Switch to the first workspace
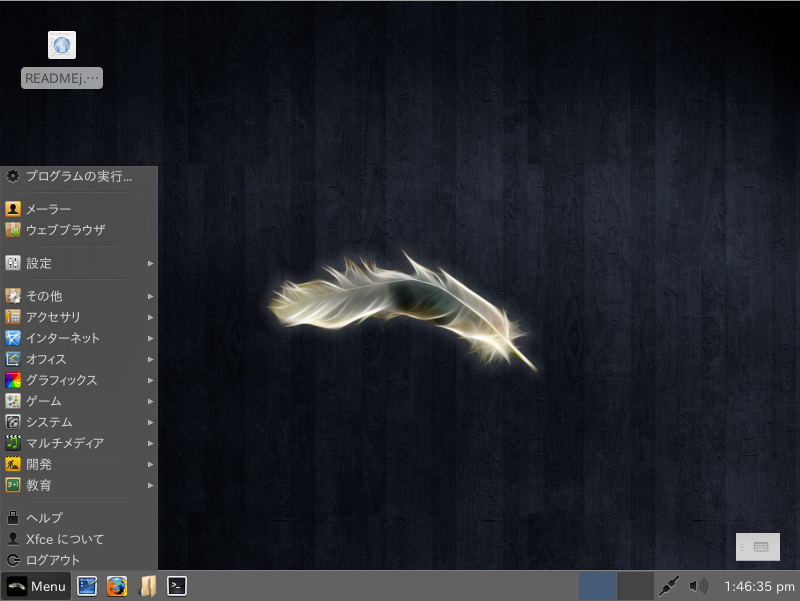This screenshot has height=601, width=800. [x=597, y=586]
